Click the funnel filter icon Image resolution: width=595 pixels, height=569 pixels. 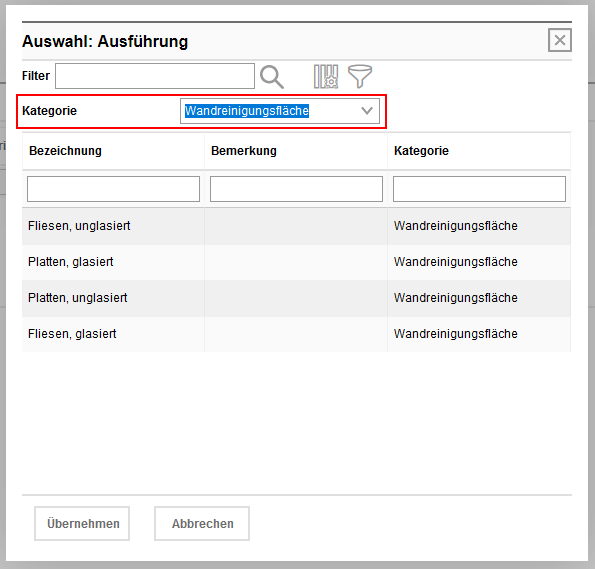click(360, 77)
